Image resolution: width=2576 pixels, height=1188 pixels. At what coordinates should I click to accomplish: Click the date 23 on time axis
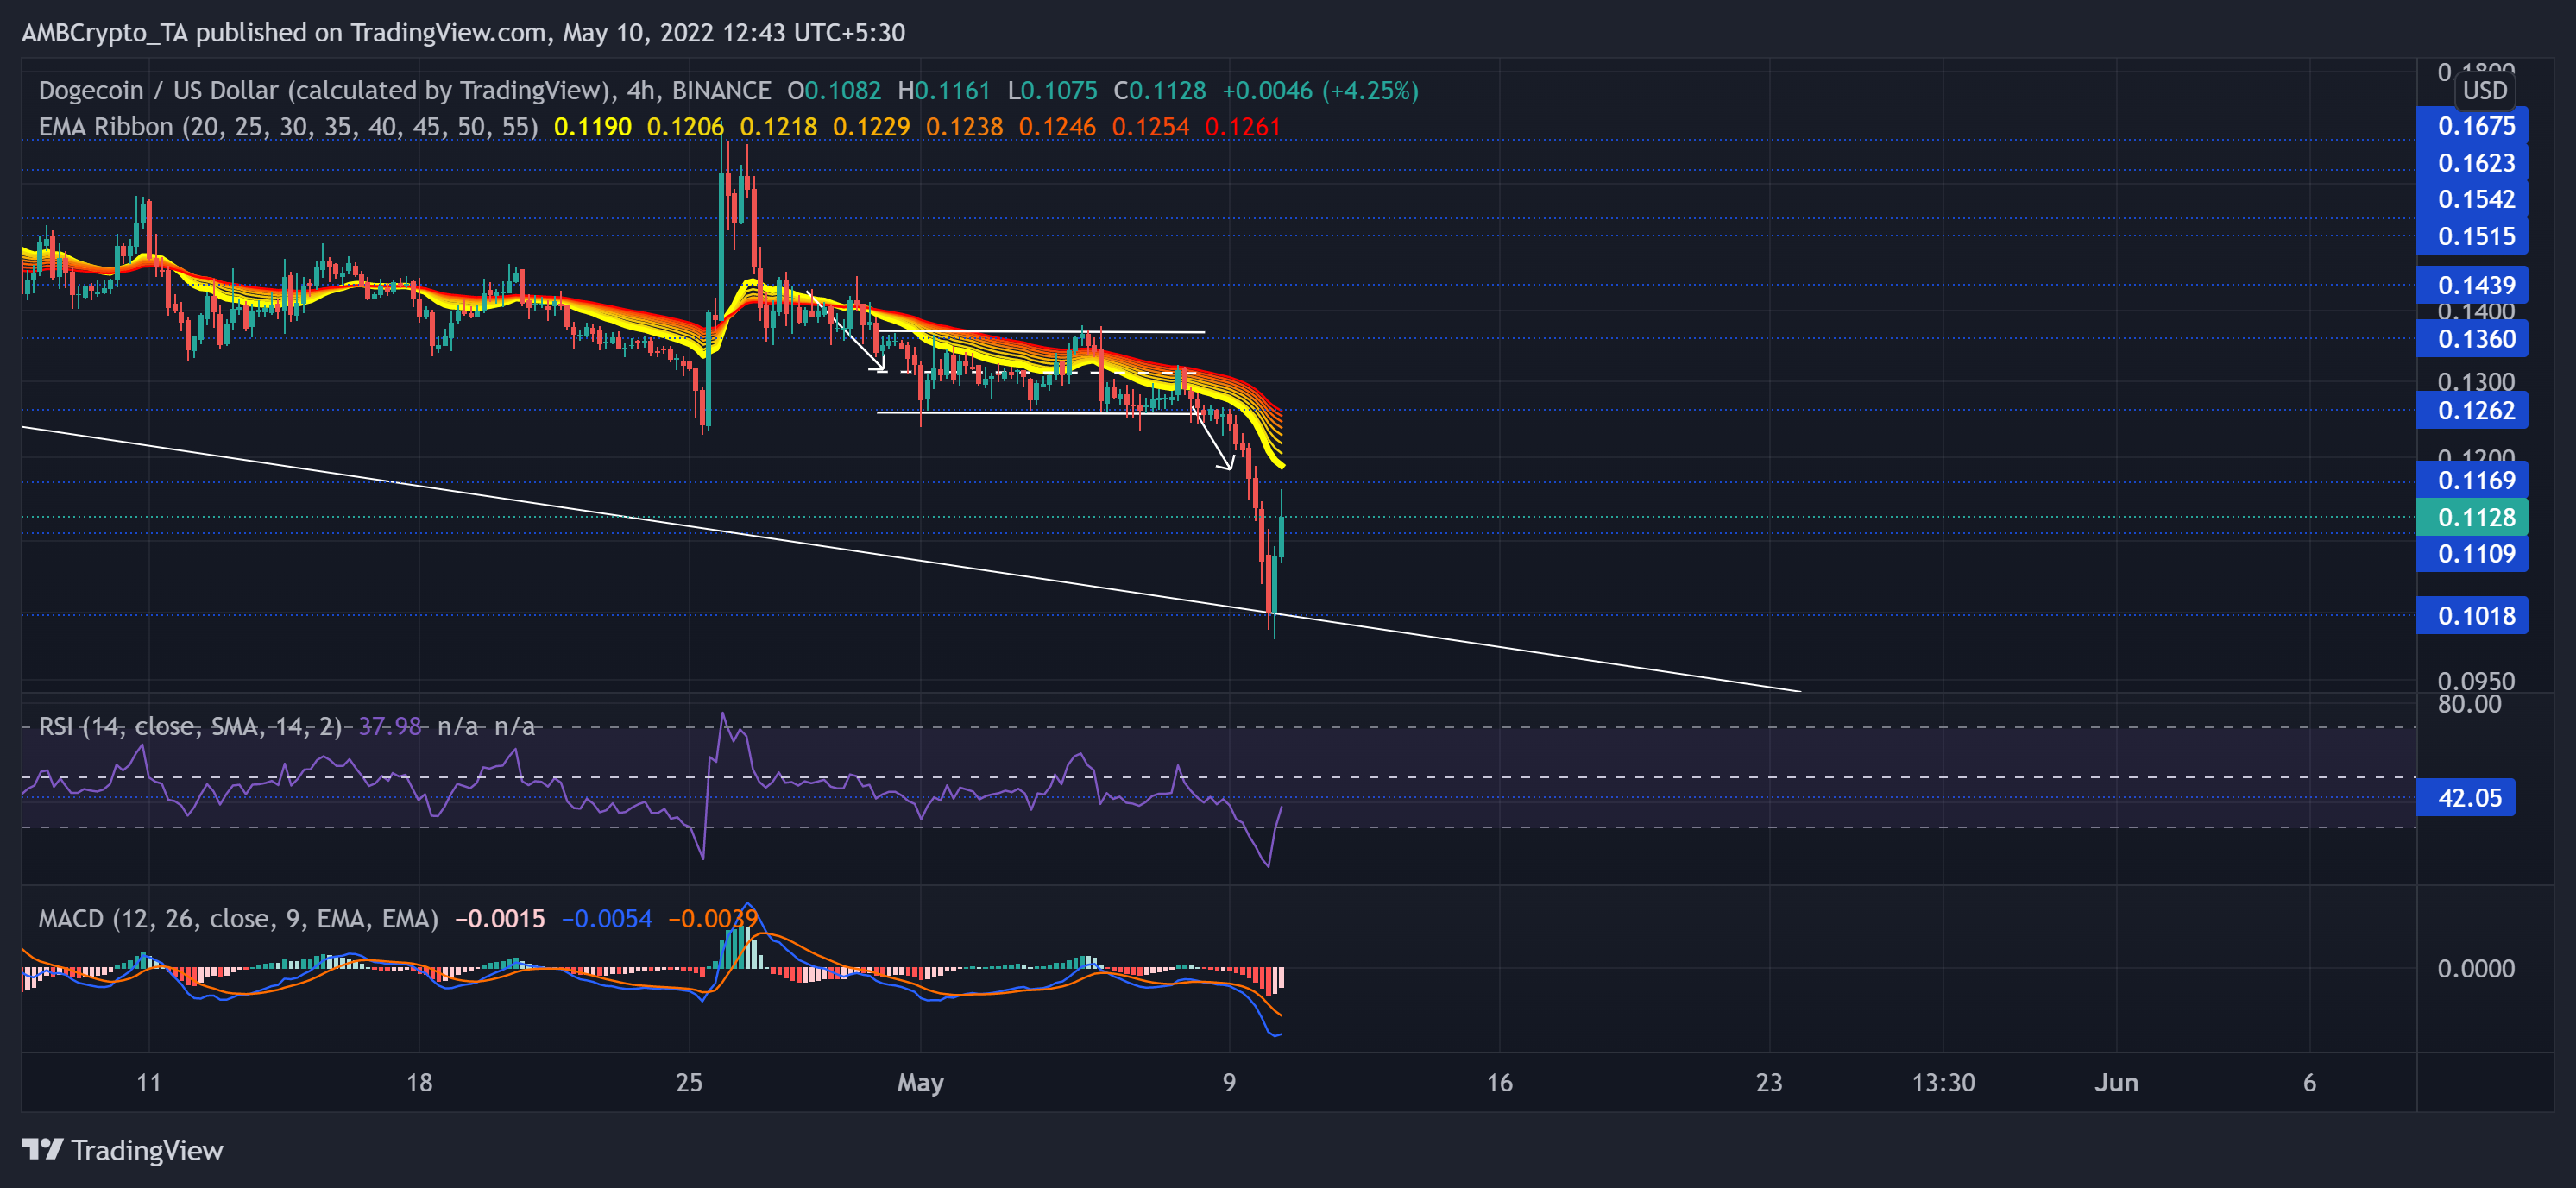pyautogui.click(x=1769, y=1082)
